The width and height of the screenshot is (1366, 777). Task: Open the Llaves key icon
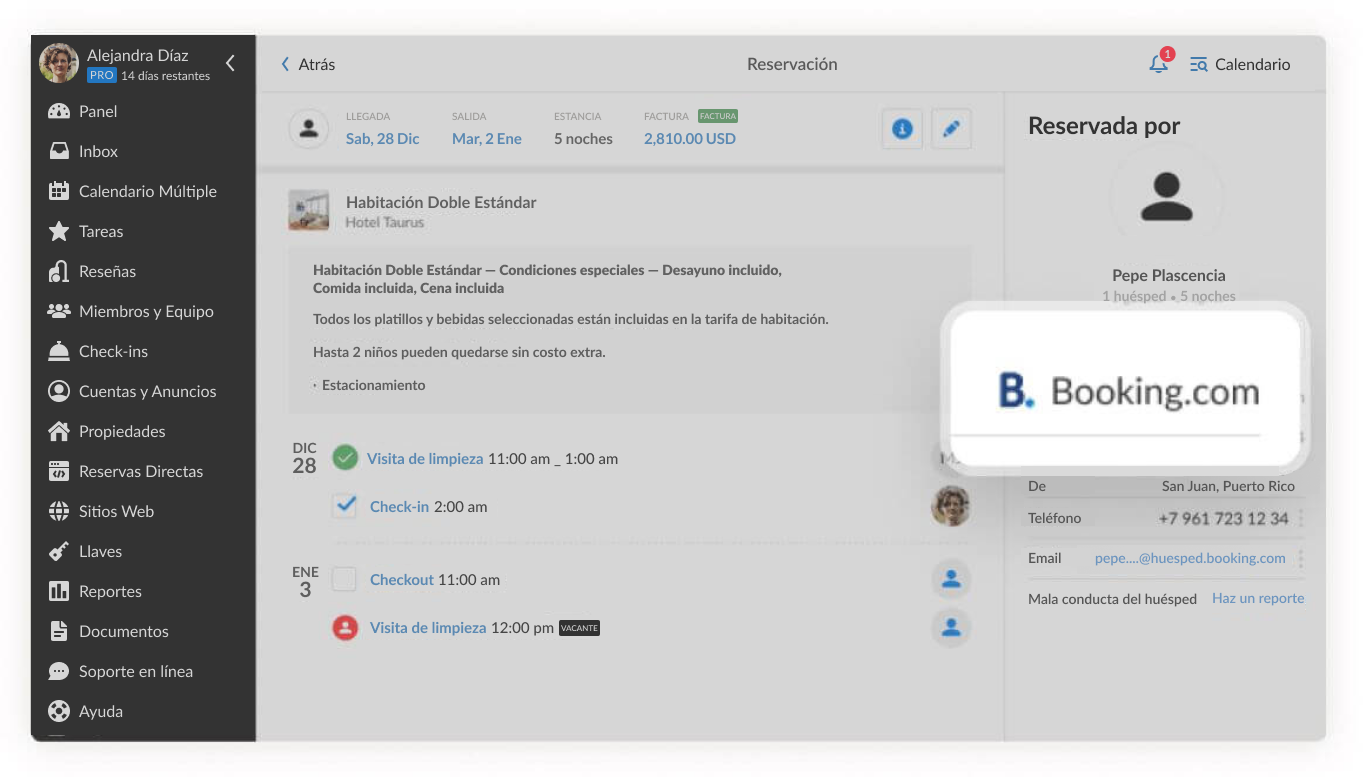[x=59, y=551]
